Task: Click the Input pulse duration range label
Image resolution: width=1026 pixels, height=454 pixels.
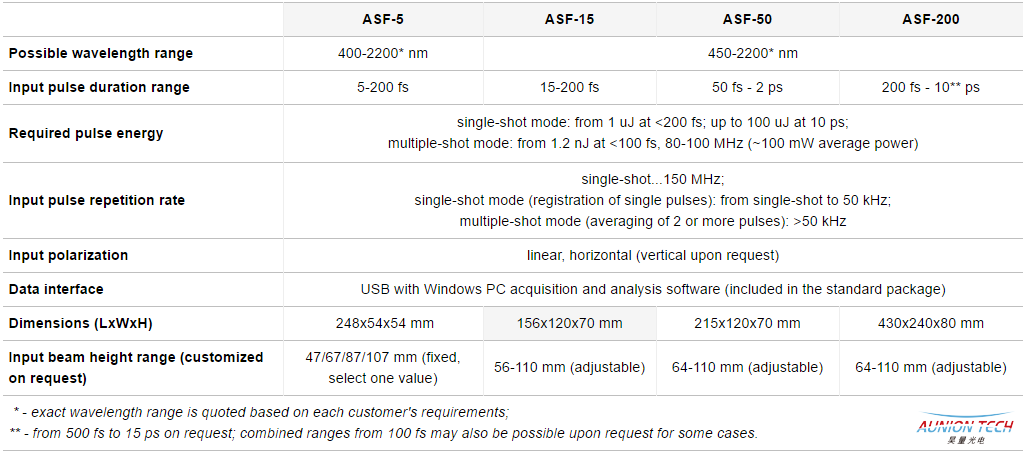Action: pyautogui.click(x=99, y=88)
